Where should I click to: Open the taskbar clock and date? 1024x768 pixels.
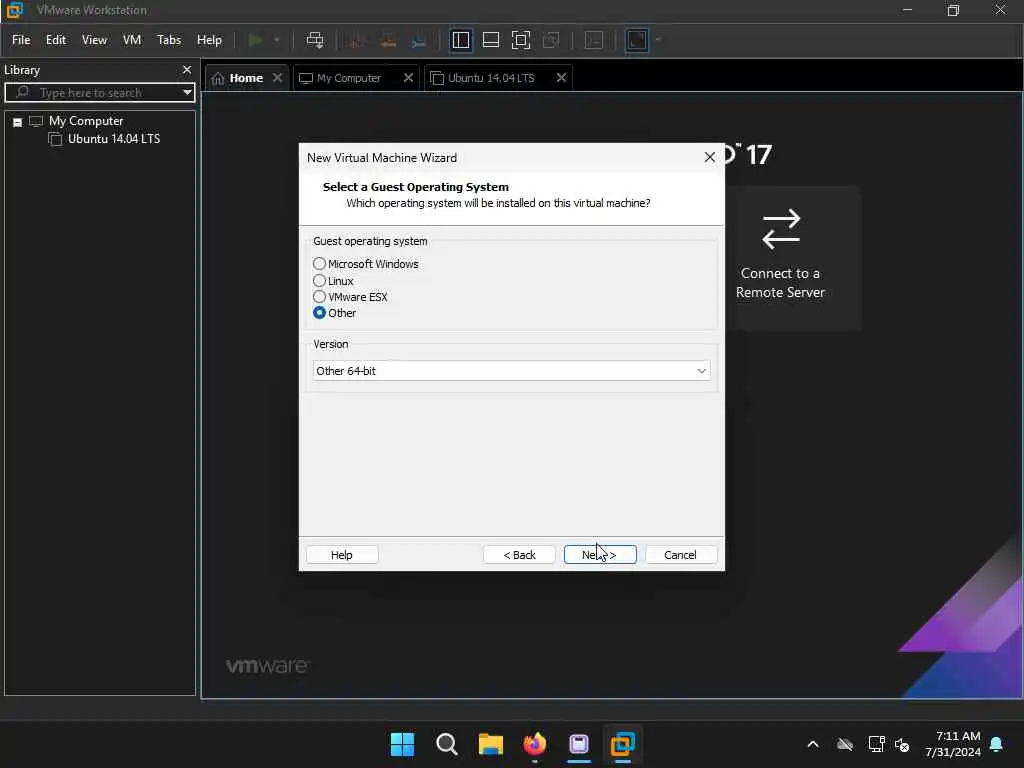[x=953, y=744]
